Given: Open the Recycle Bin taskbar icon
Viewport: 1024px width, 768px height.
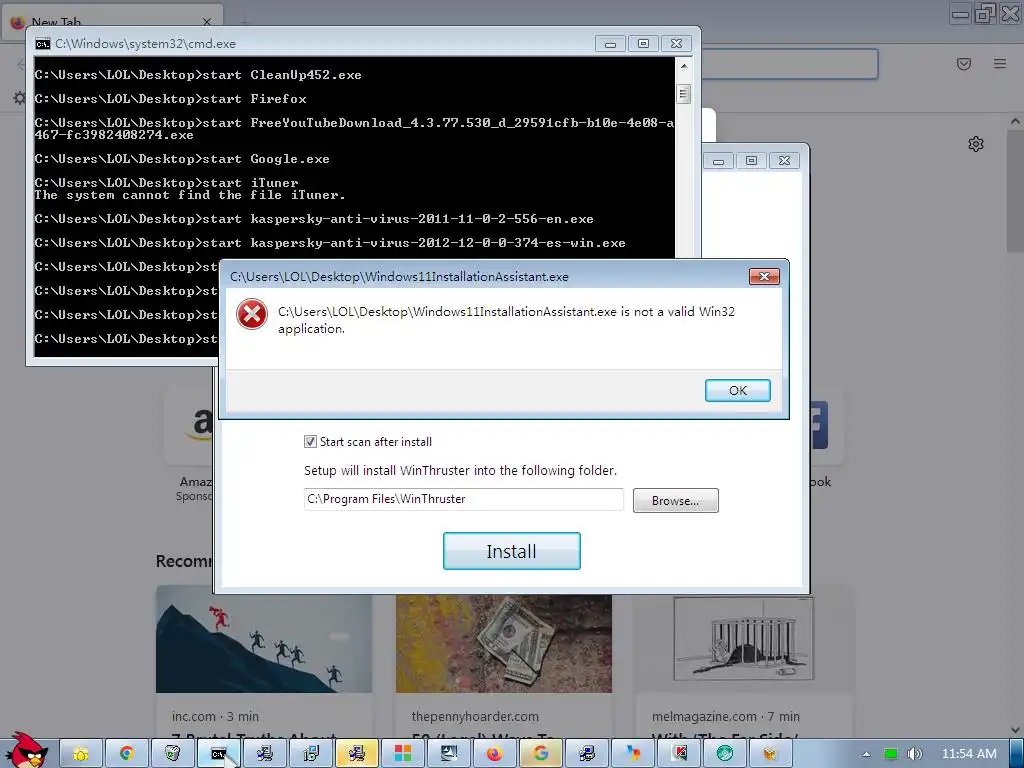Looking at the screenshot, I should pyautogui.click(x=172, y=754).
